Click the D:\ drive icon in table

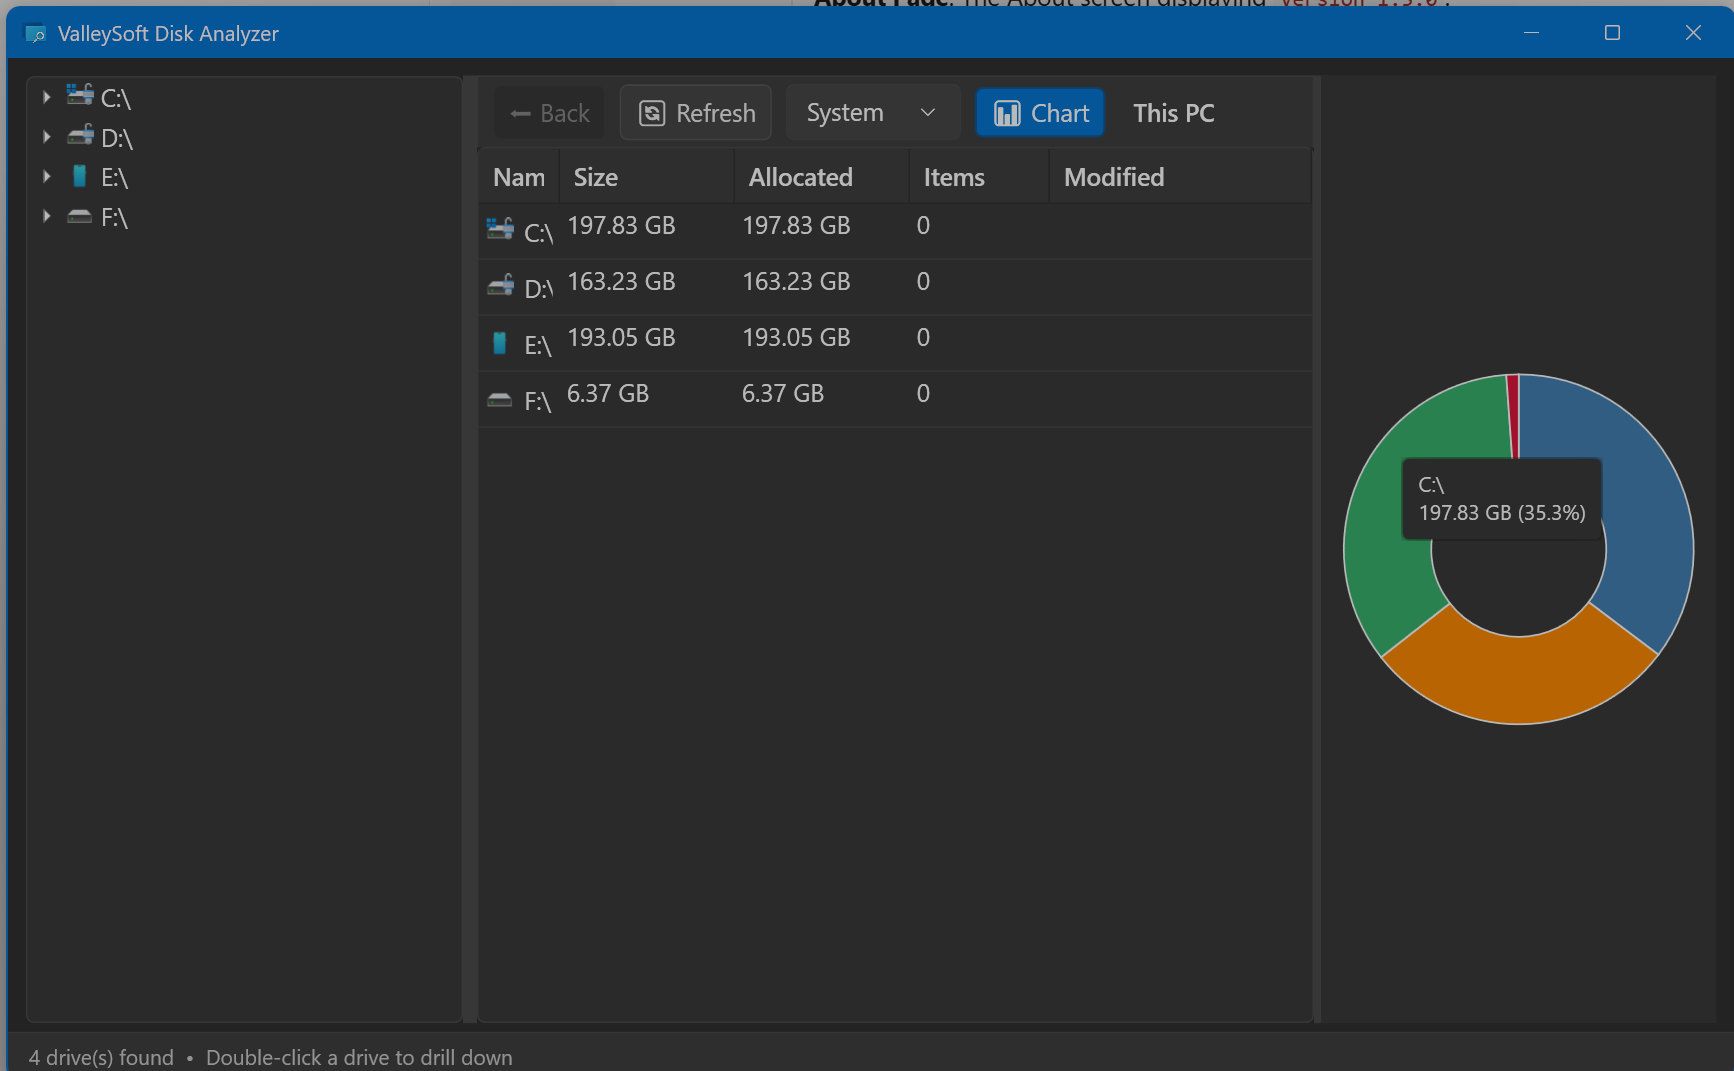[500, 285]
